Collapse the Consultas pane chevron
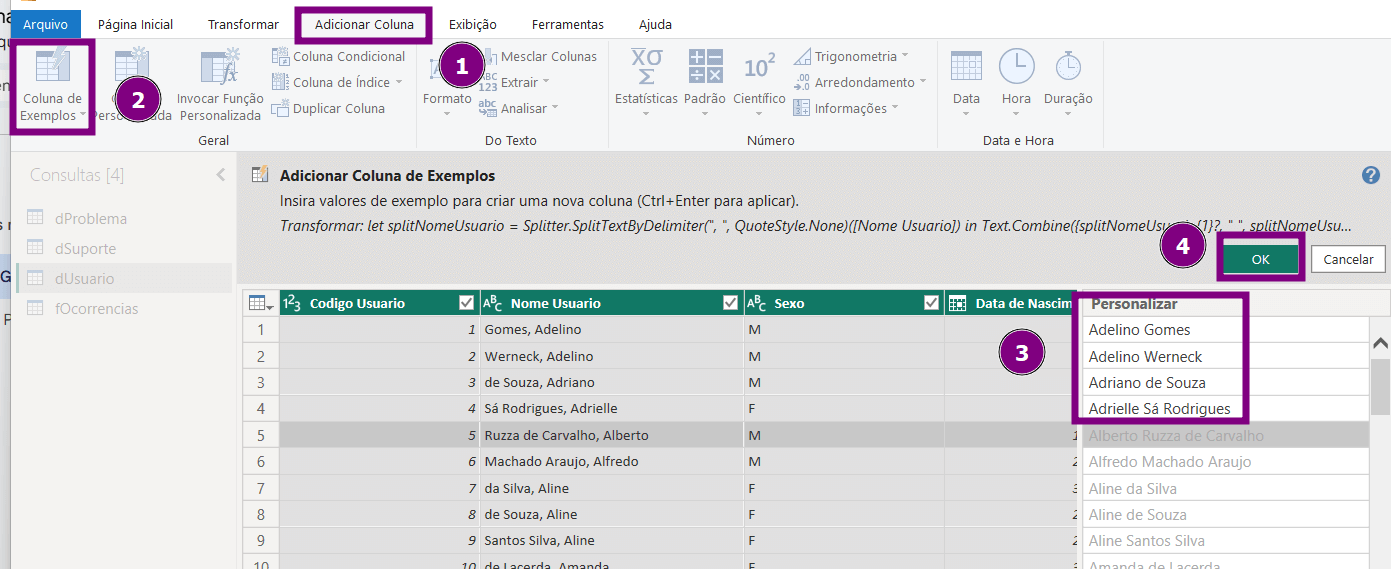 coord(221,175)
